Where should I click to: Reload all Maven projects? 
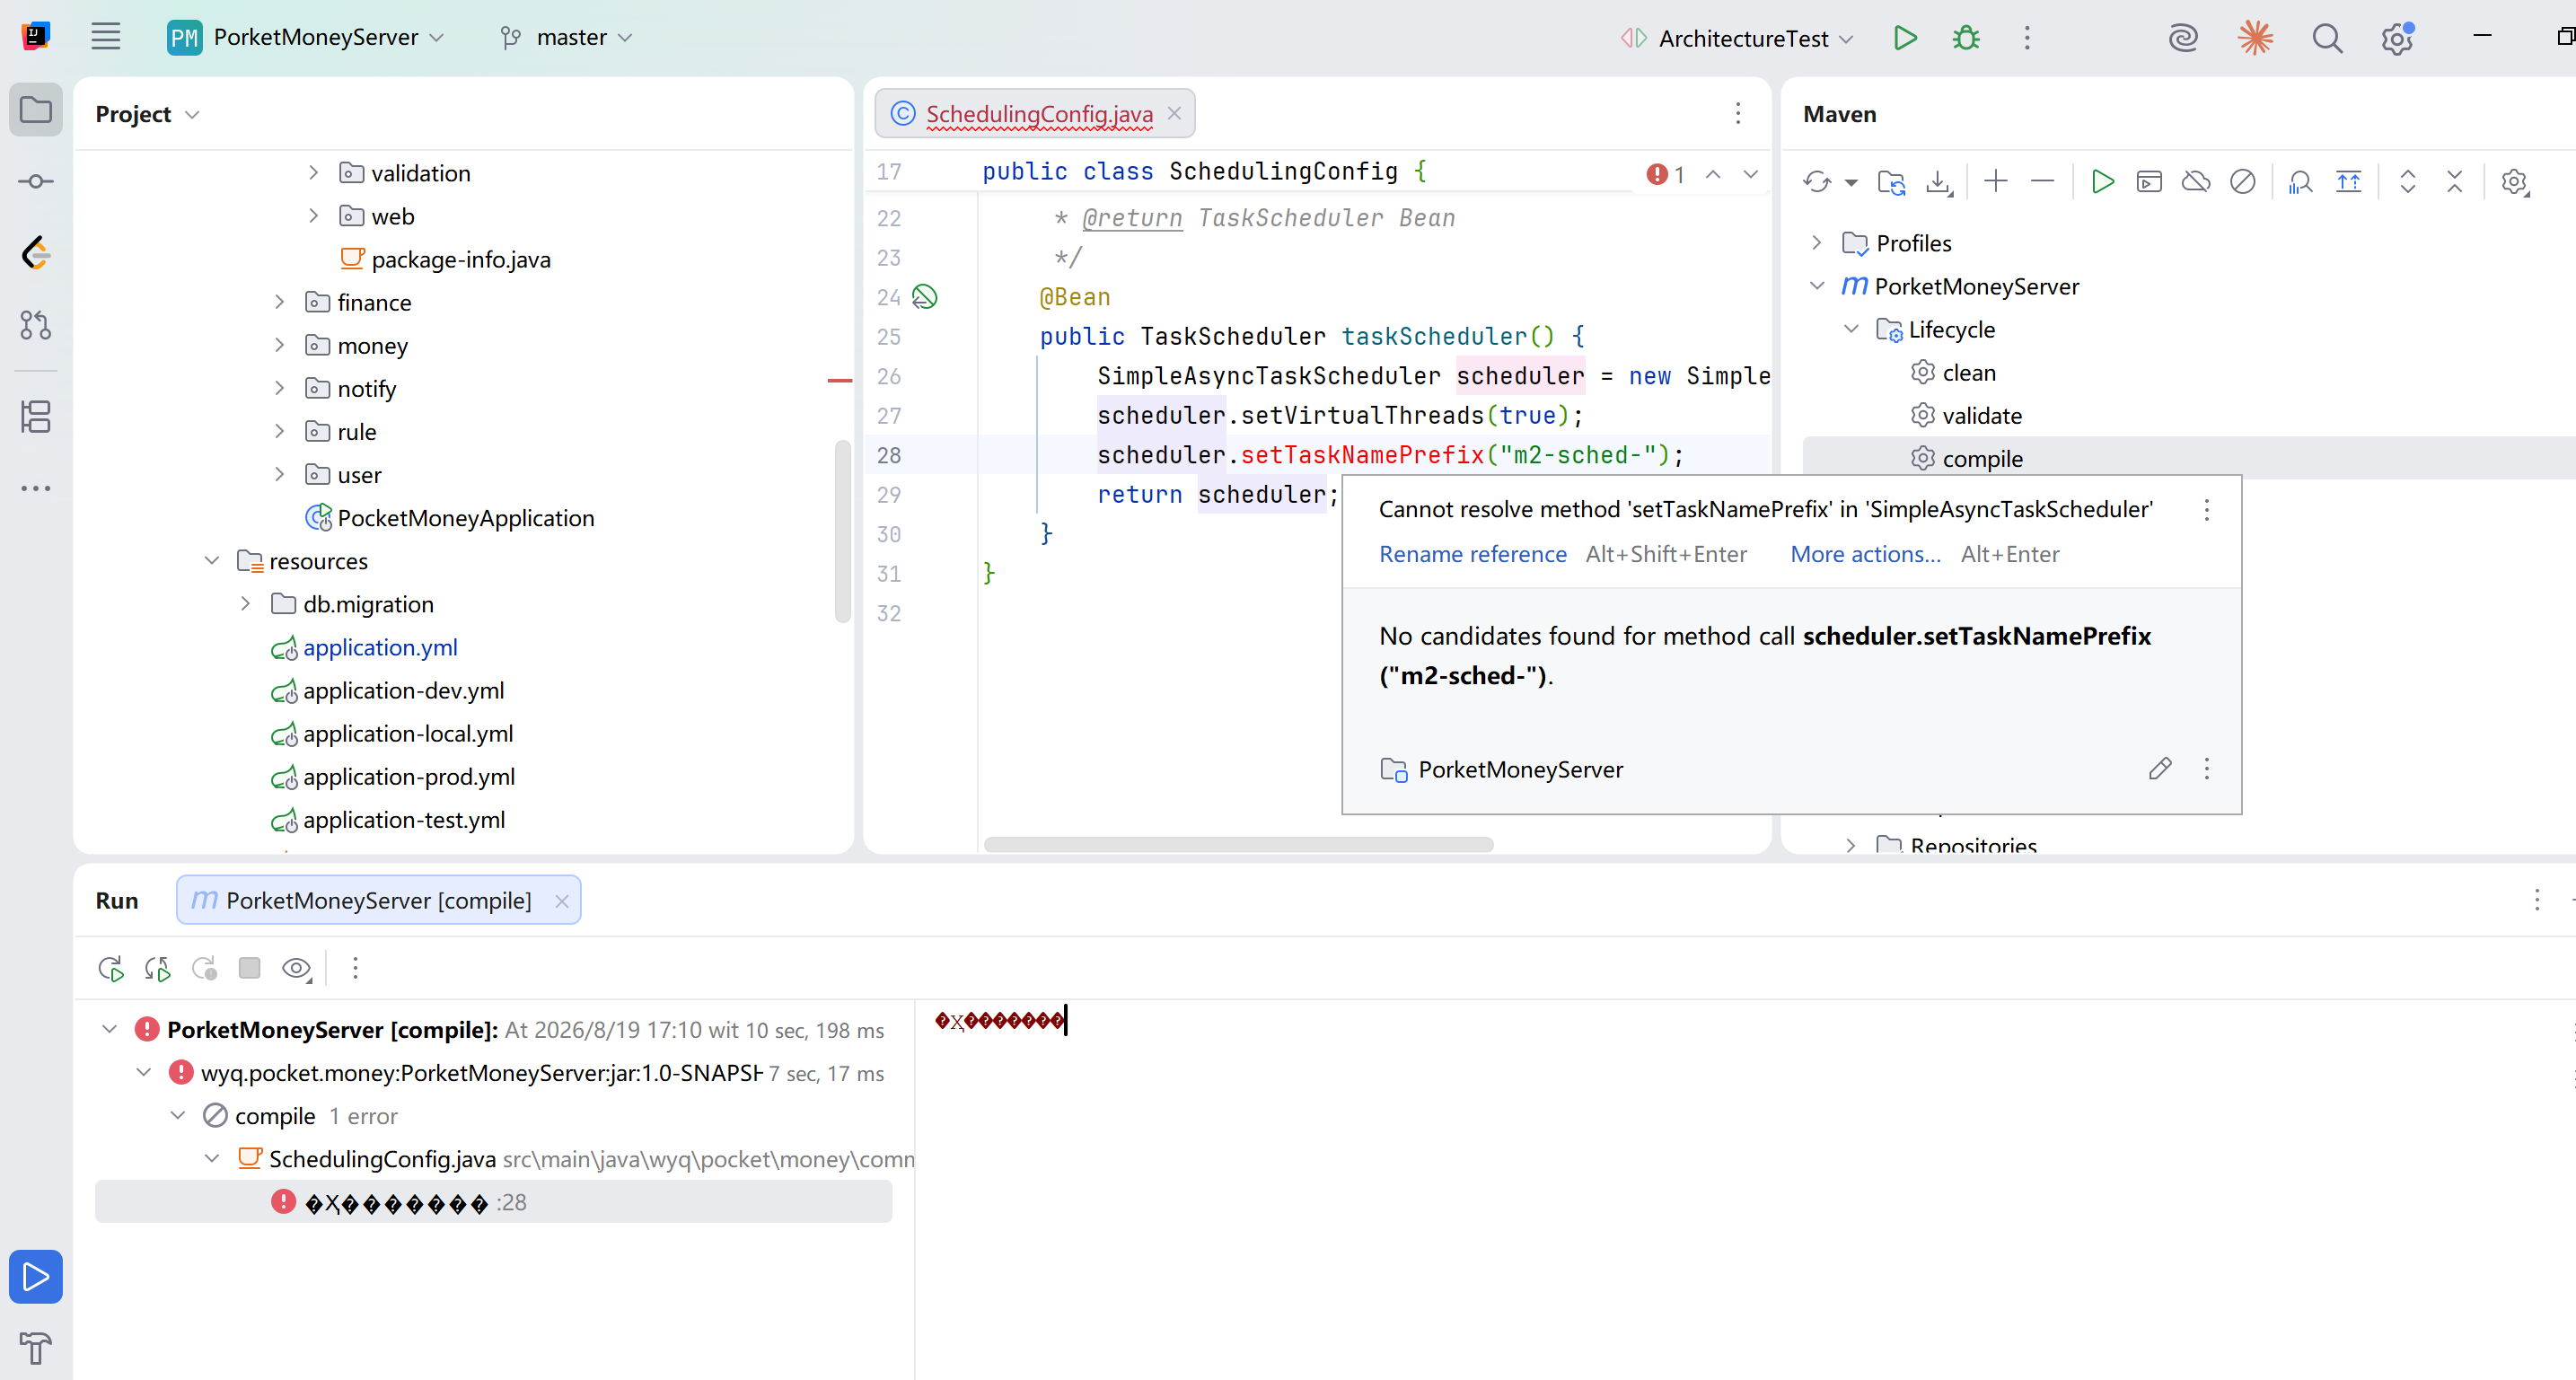1818,182
